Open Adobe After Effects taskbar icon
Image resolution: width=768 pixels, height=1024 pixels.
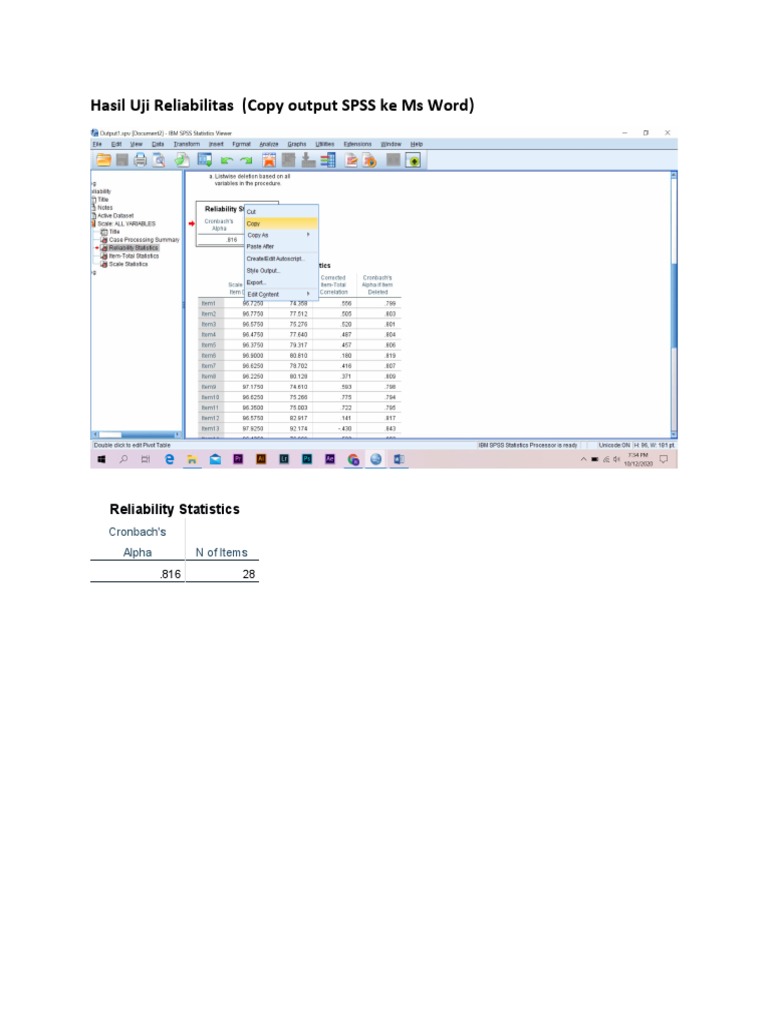click(330, 460)
